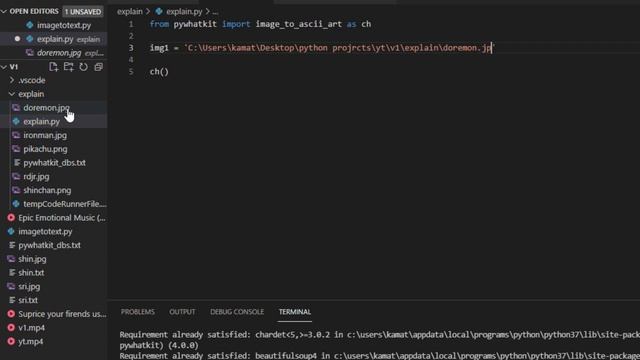The width and height of the screenshot is (640, 360).
Task: Select explain.py in open editors list
Action: click(x=55, y=39)
